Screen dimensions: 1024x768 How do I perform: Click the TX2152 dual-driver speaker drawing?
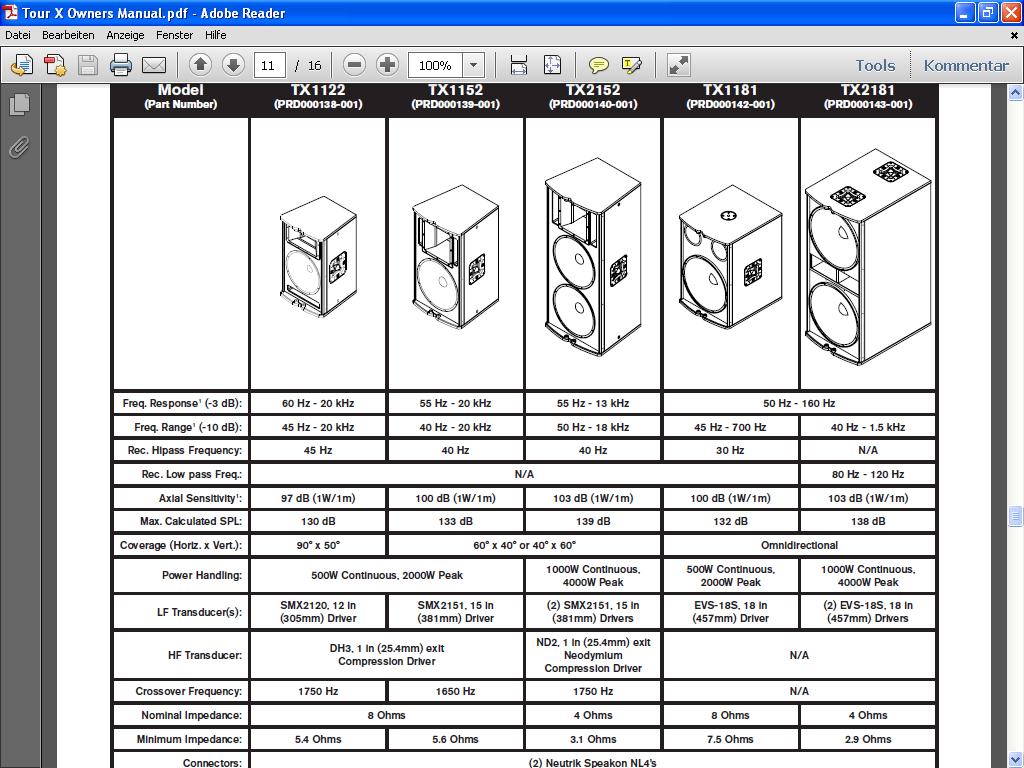(593, 256)
